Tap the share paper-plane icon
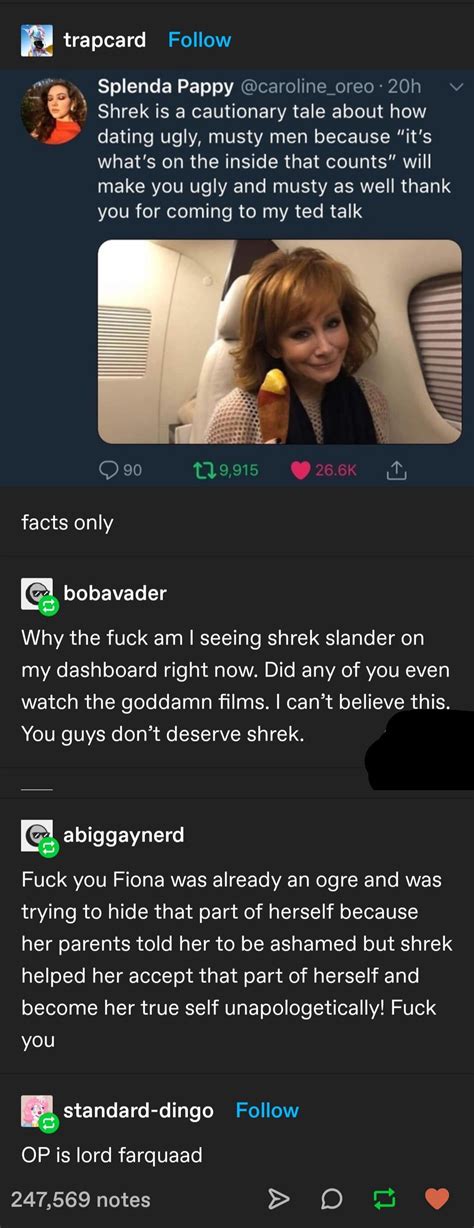The width and height of the screenshot is (474, 1228). point(281,1198)
